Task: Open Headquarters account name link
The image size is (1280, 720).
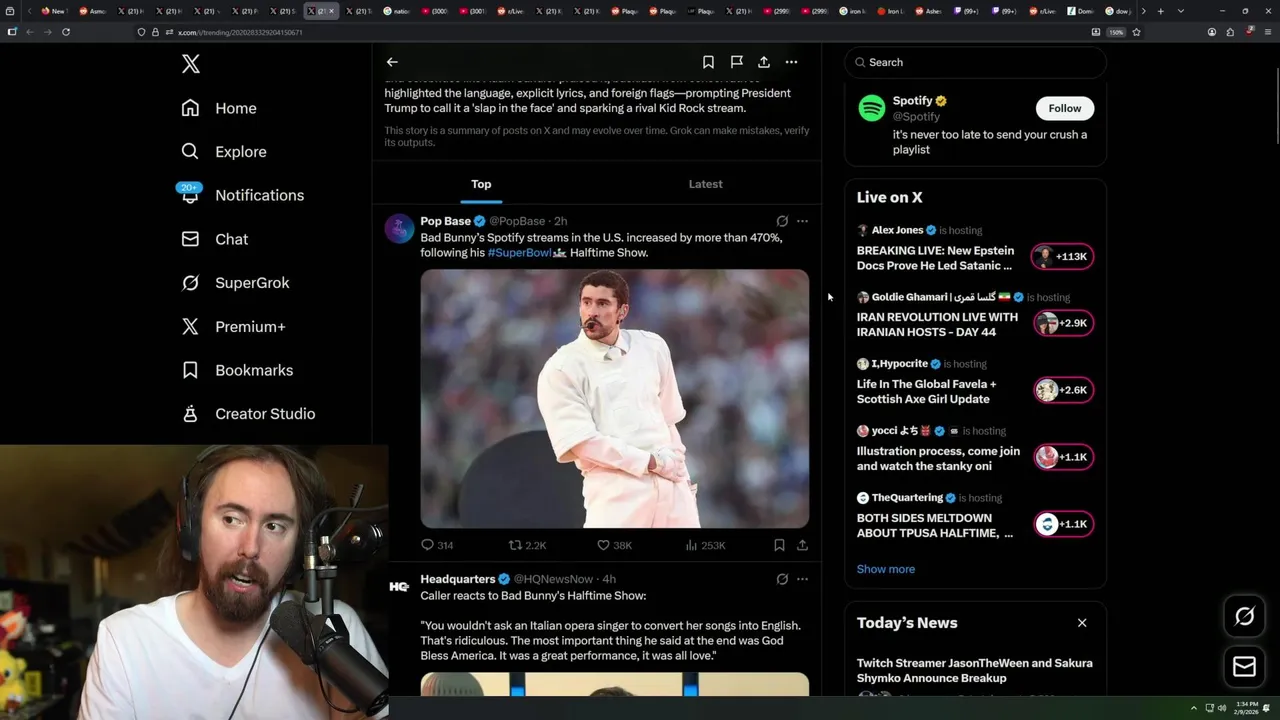Action: coord(457,579)
